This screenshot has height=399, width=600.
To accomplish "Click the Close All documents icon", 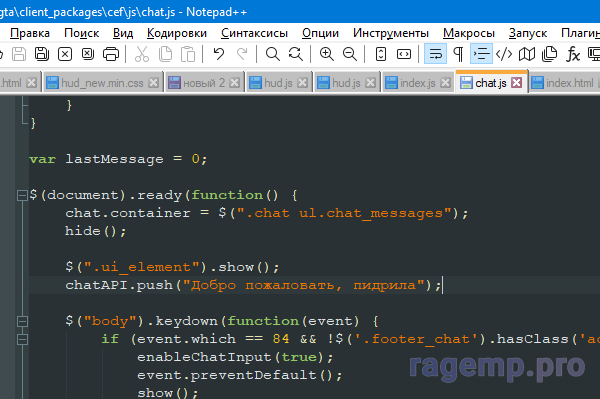I will 88,54.
